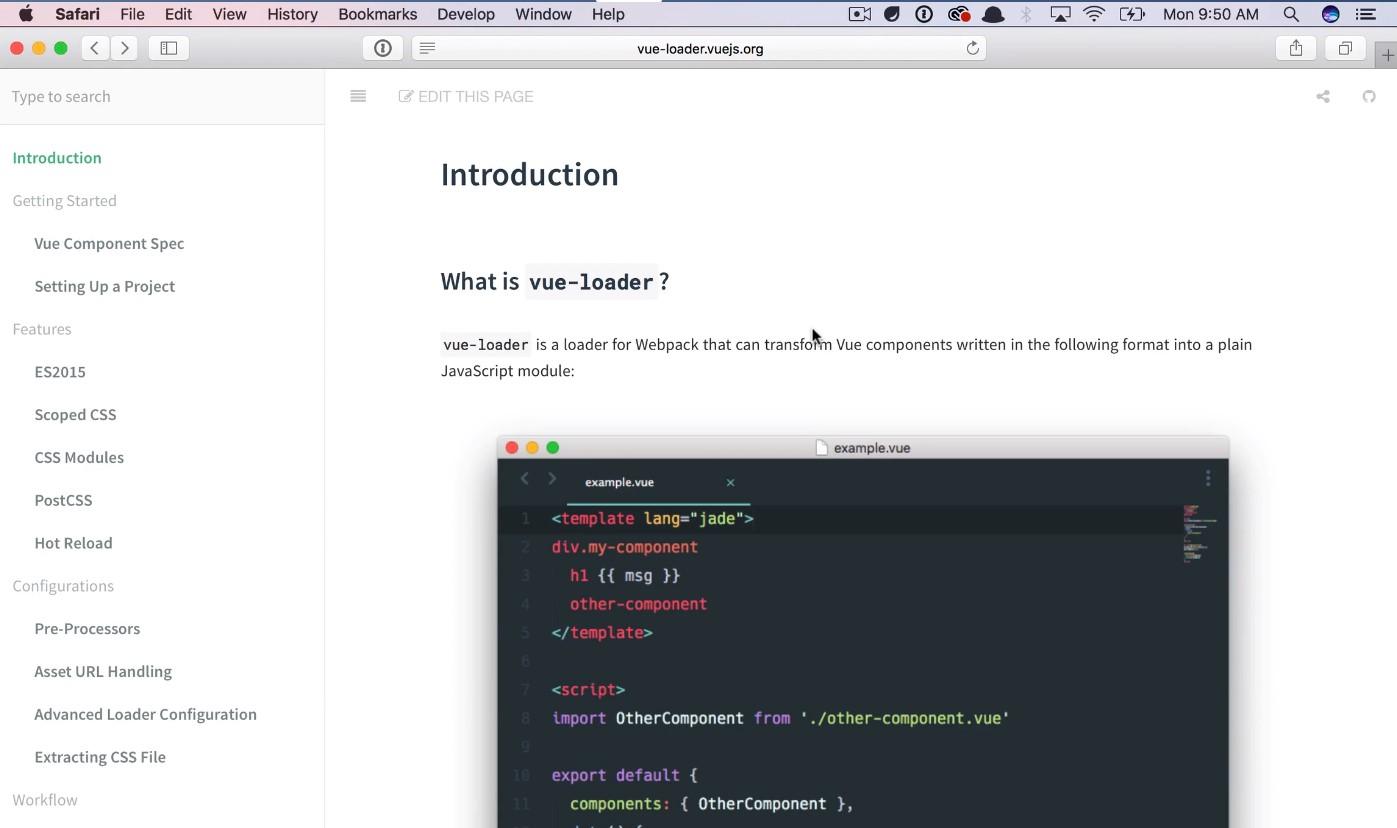This screenshot has width=1397, height=828.
Task: Open the File menu
Action: coord(132,14)
